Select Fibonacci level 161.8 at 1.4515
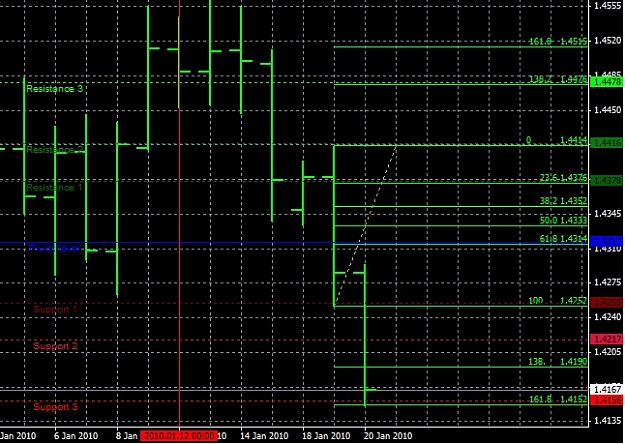 [x=558, y=41]
